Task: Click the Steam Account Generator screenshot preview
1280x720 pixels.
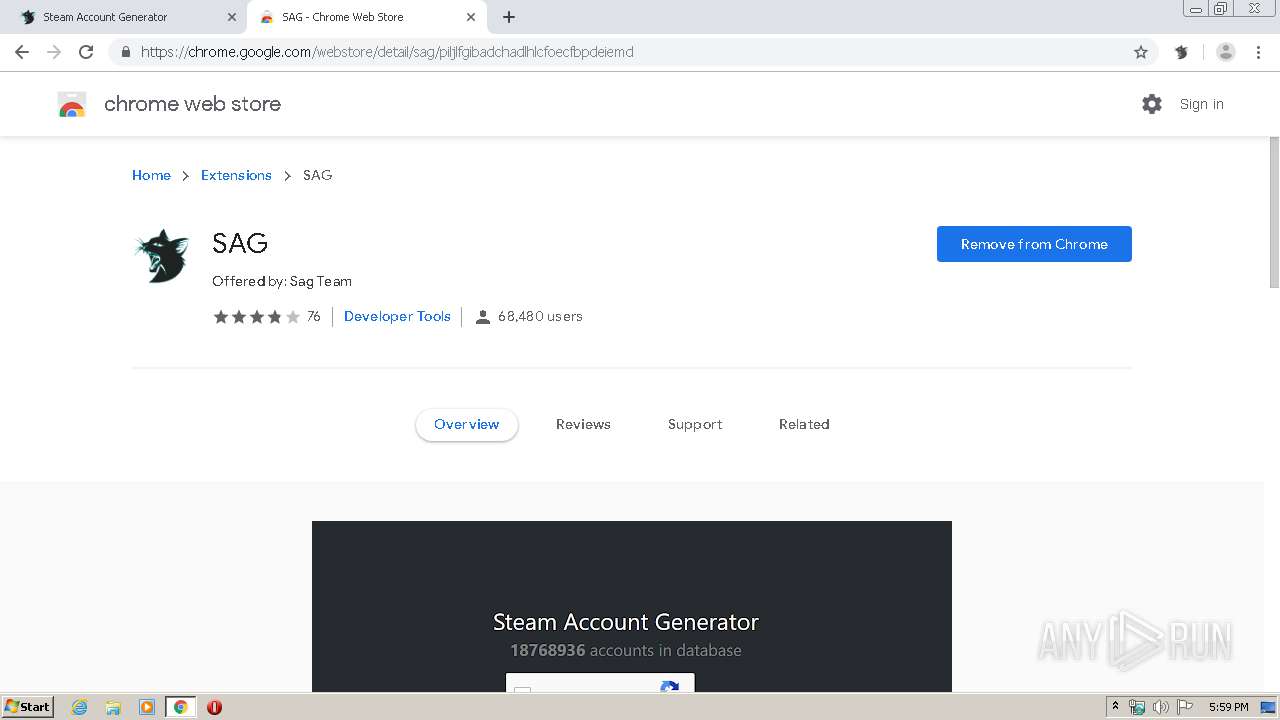Action: pos(632,606)
